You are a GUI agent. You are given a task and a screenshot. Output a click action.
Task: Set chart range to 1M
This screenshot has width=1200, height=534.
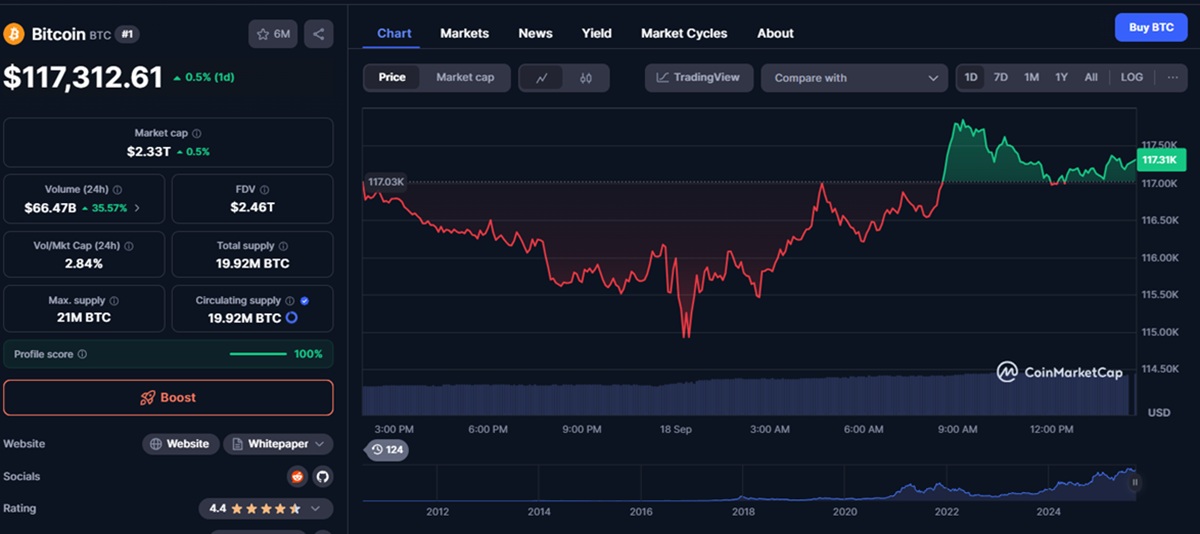point(1031,77)
